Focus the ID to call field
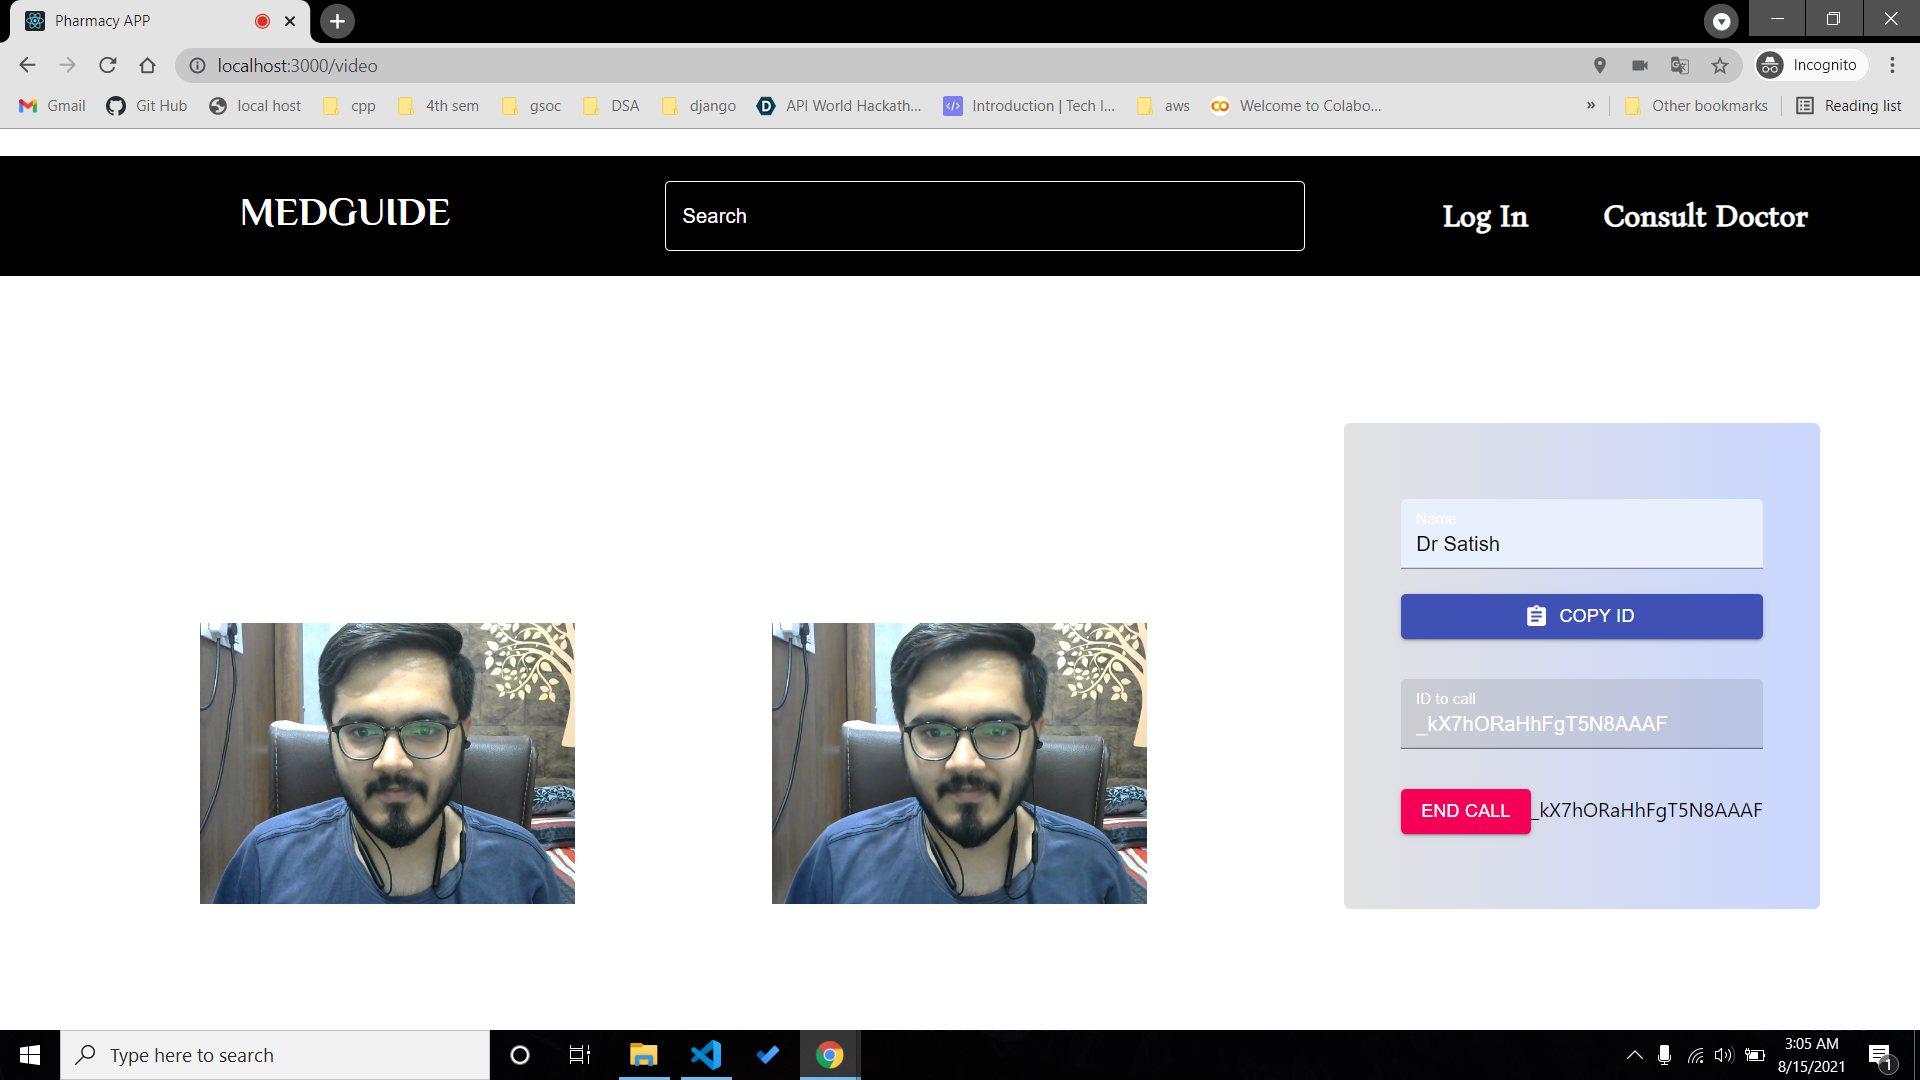Image resolution: width=1920 pixels, height=1080 pixels. coord(1581,722)
